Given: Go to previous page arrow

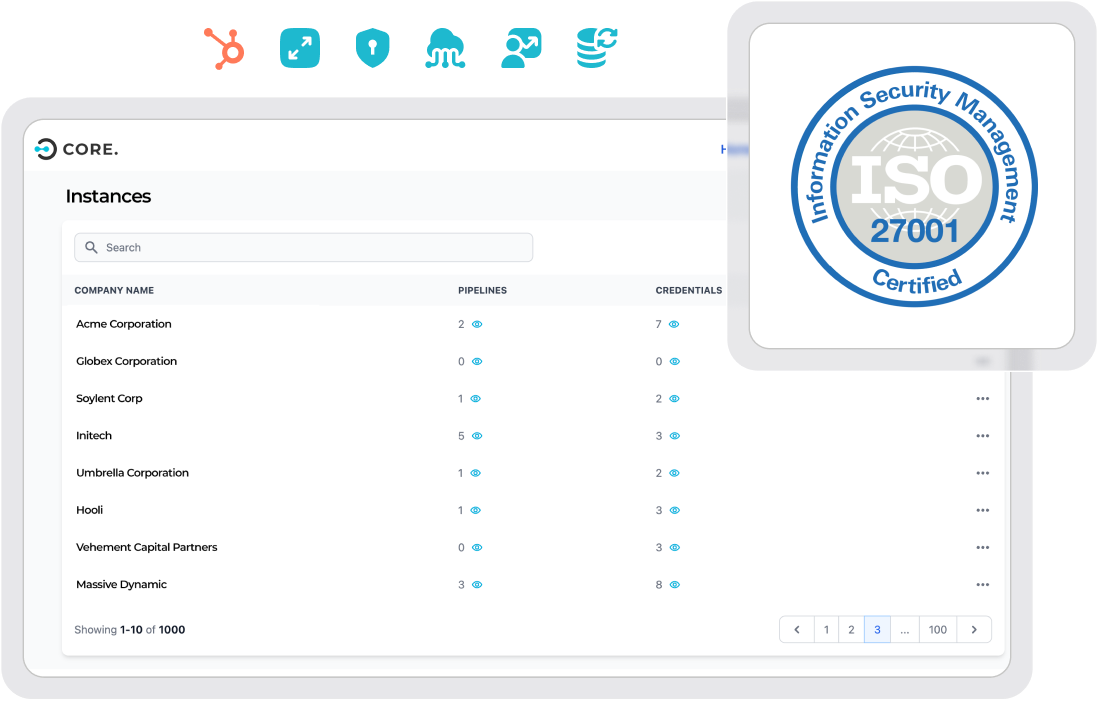Looking at the screenshot, I should click(x=797, y=630).
